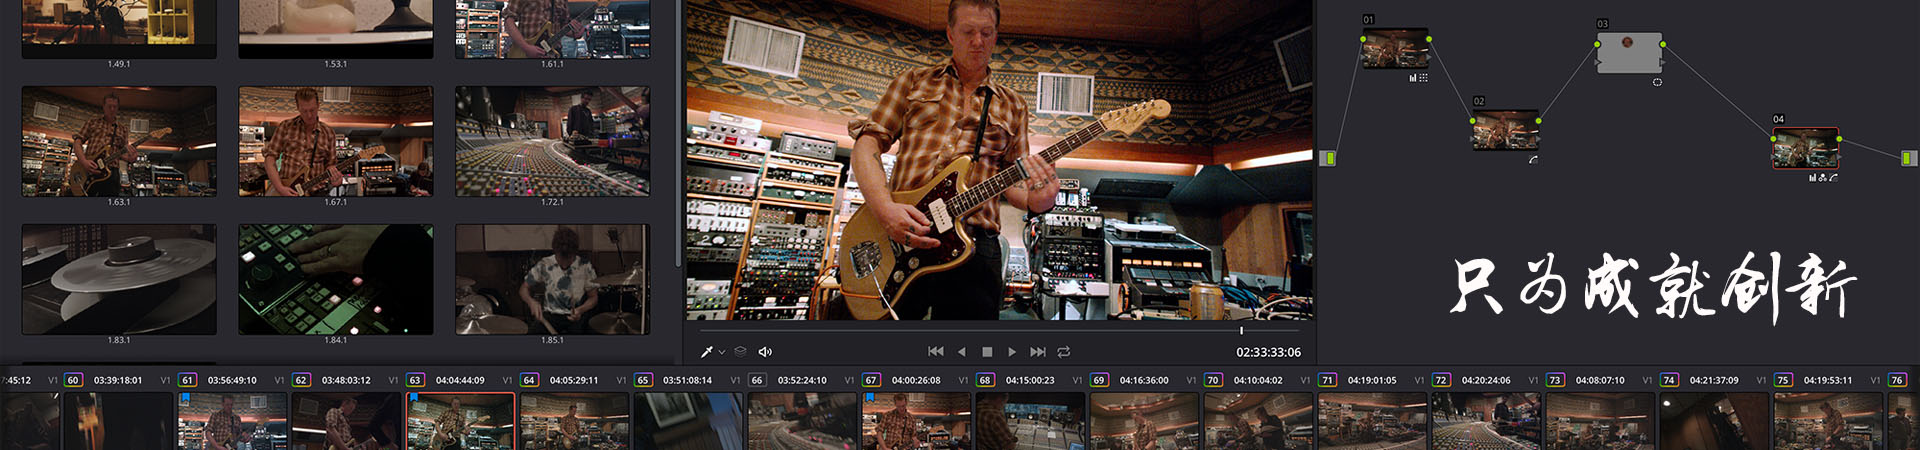Click the window badge below node 03
Viewport: 1920px width, 450px height.
coord(1657,82)
